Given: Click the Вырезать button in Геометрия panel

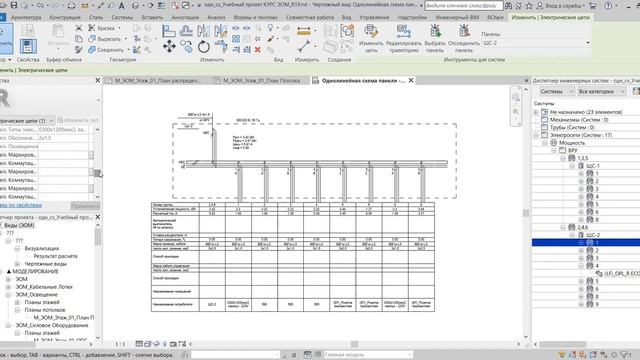Looking at the screenshot, I should click(x=107, y=39).
